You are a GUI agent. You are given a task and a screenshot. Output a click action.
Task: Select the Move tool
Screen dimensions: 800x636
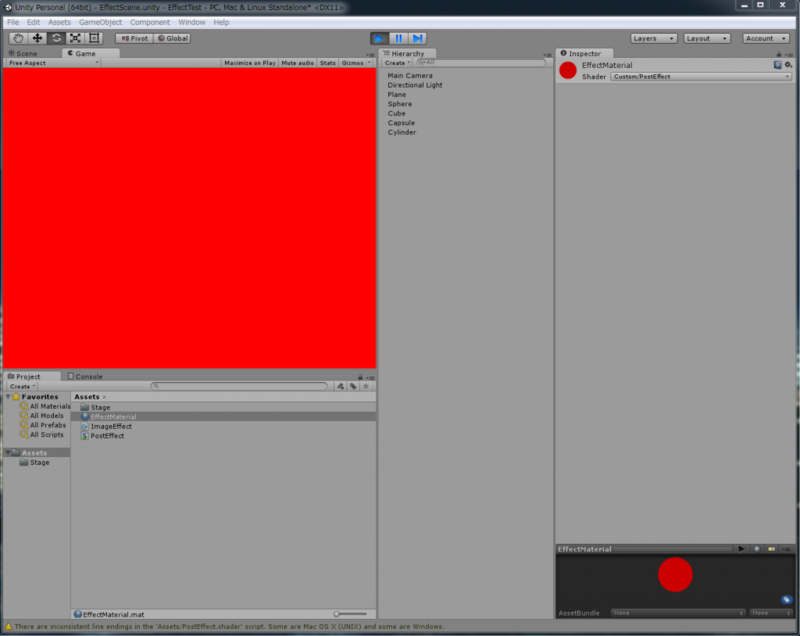[x=37, y=38]
